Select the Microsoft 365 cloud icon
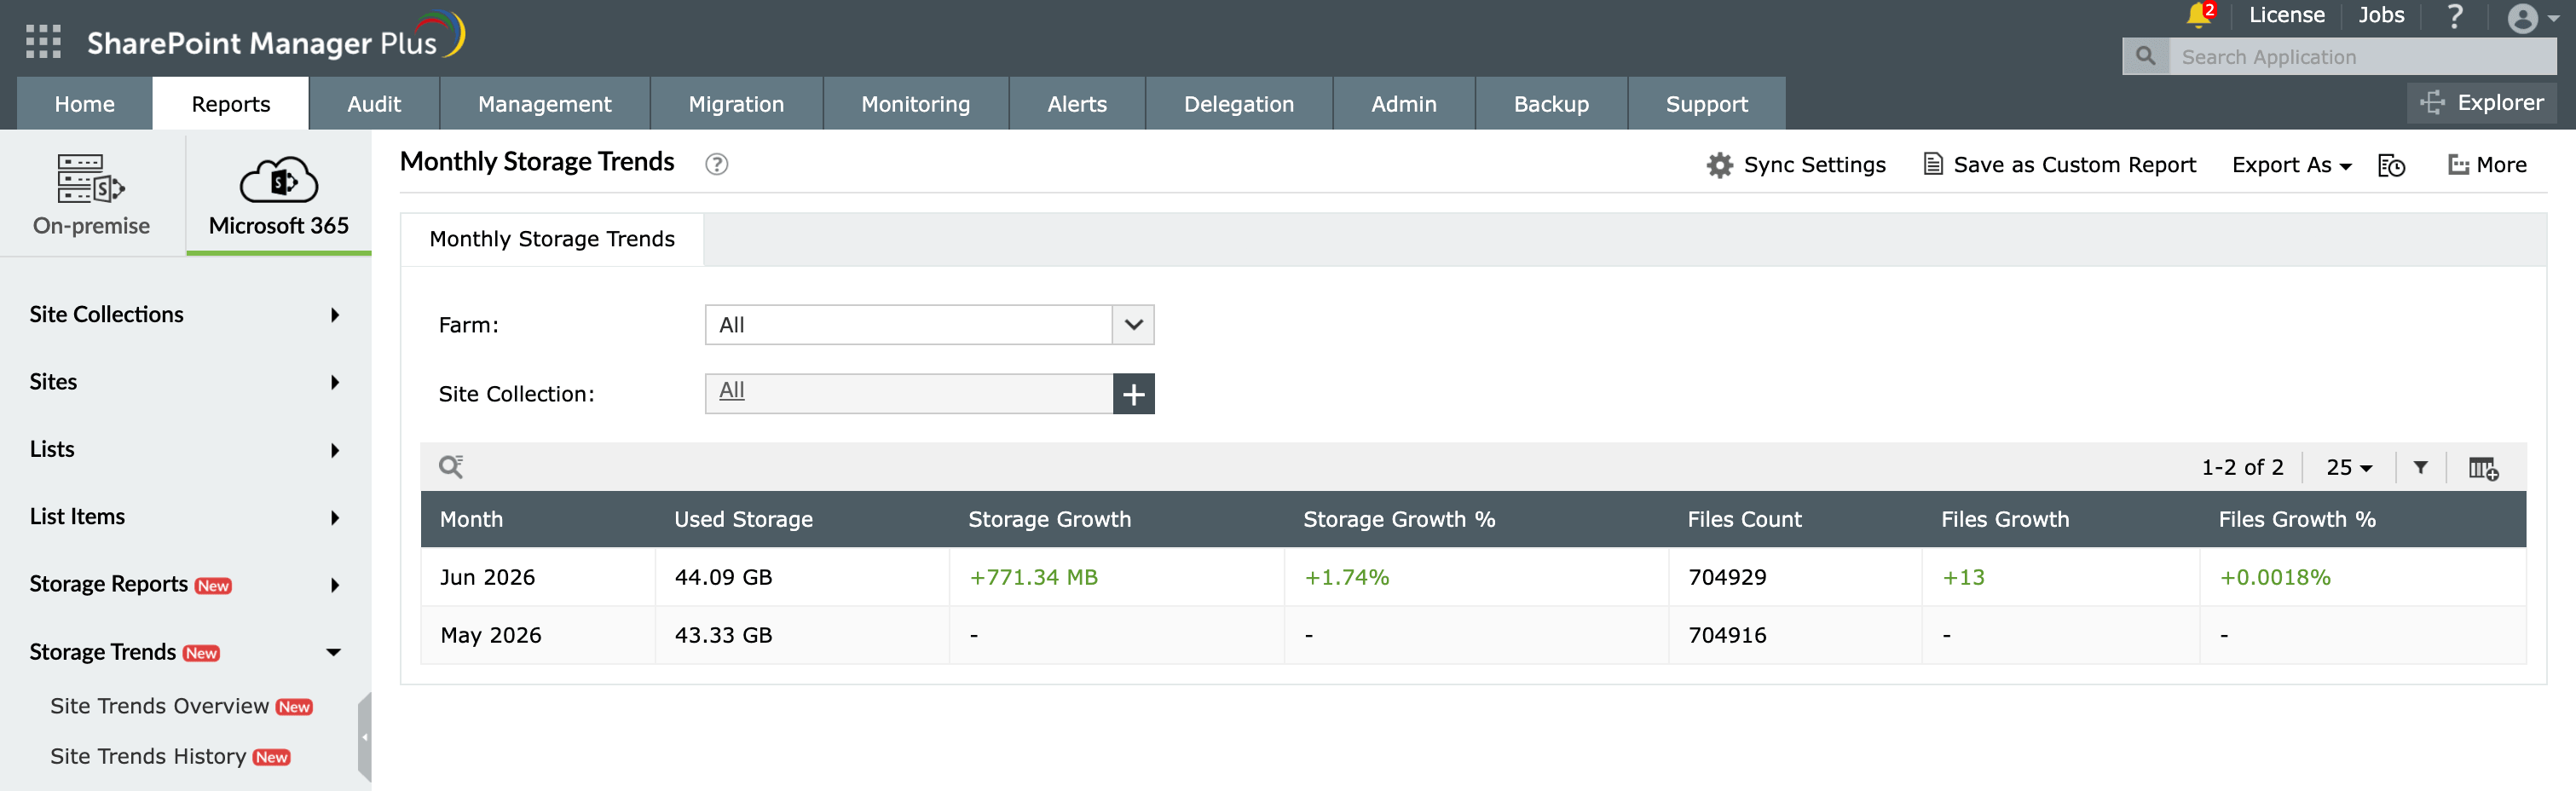Image resolution: width=2576 pixels, height=791 pixels. click(279, 180)
